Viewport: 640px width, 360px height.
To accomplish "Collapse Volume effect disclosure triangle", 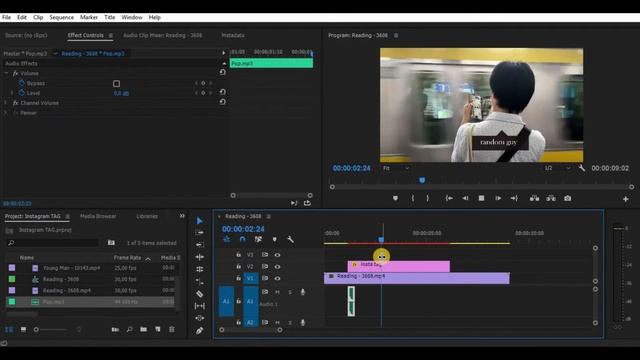I will pos(6,73).
